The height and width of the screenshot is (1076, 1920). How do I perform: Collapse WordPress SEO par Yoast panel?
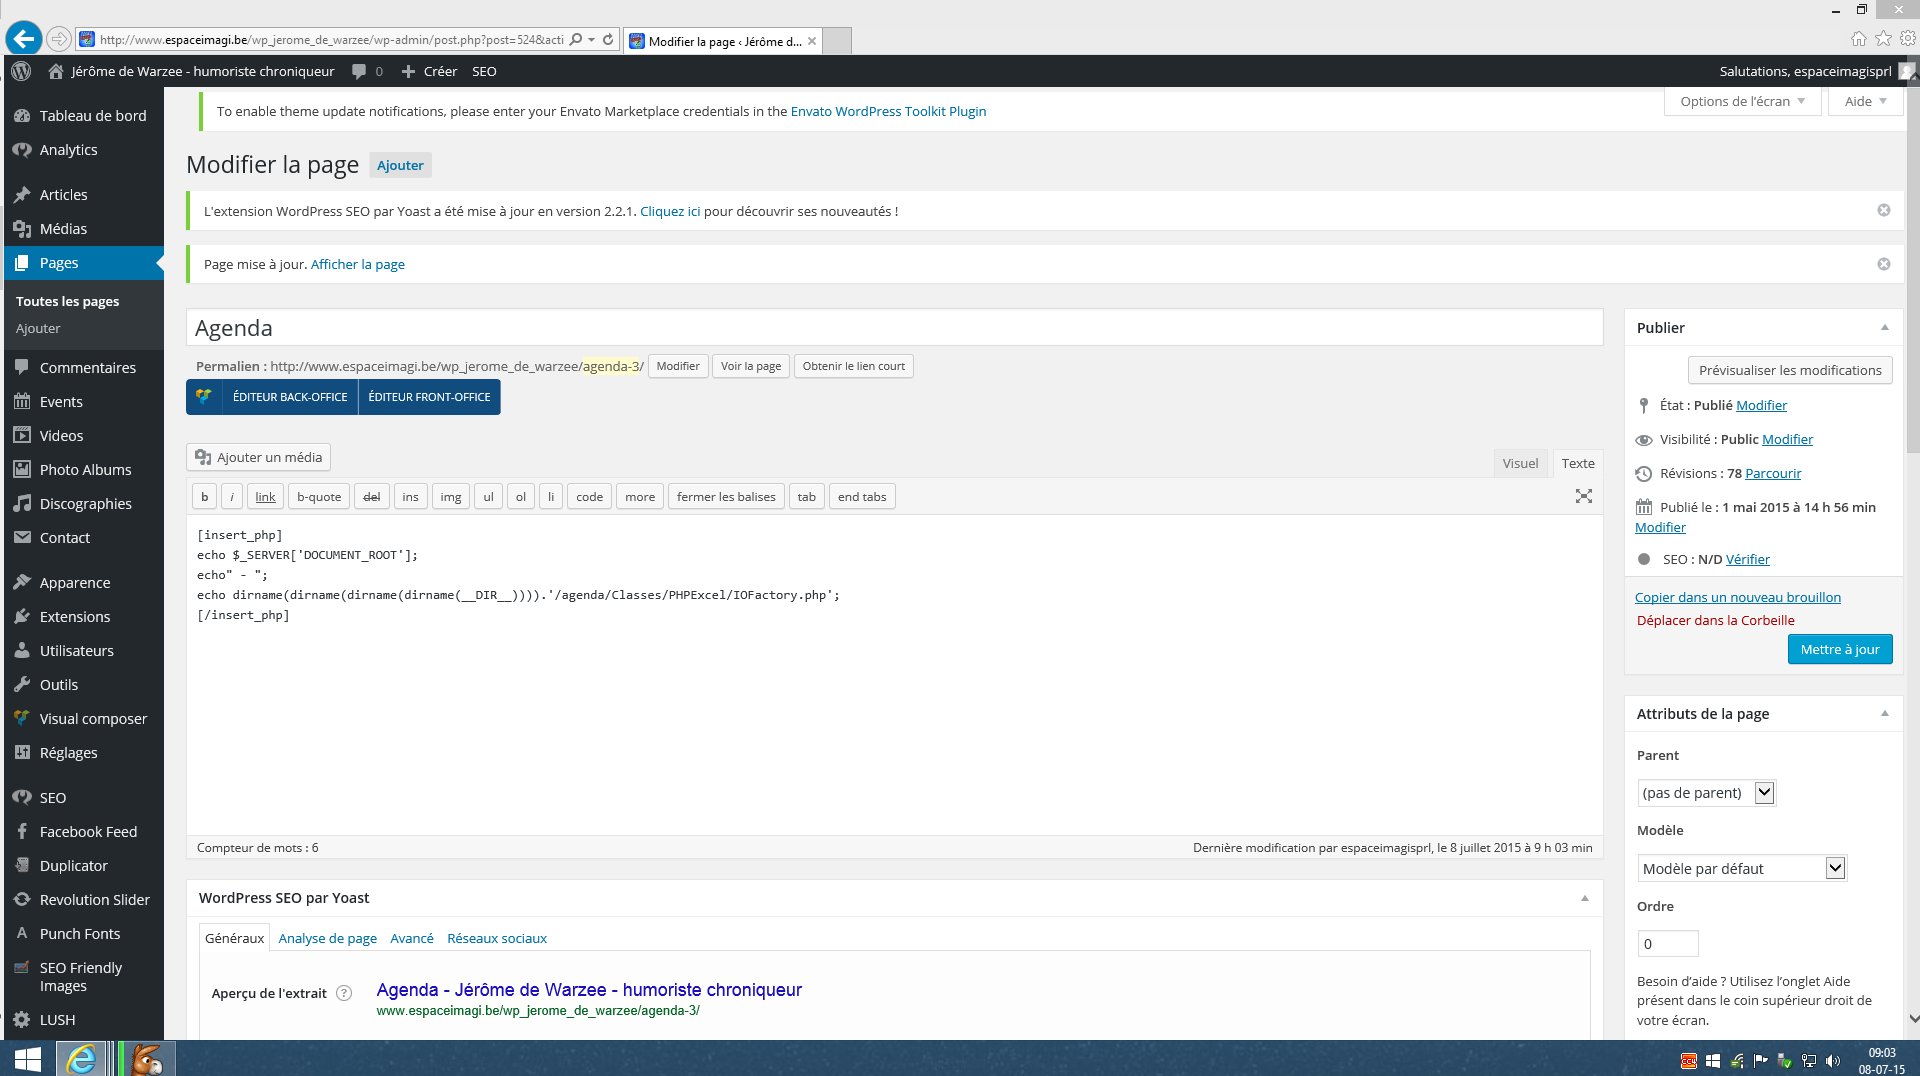click(x=1584, y=898)
